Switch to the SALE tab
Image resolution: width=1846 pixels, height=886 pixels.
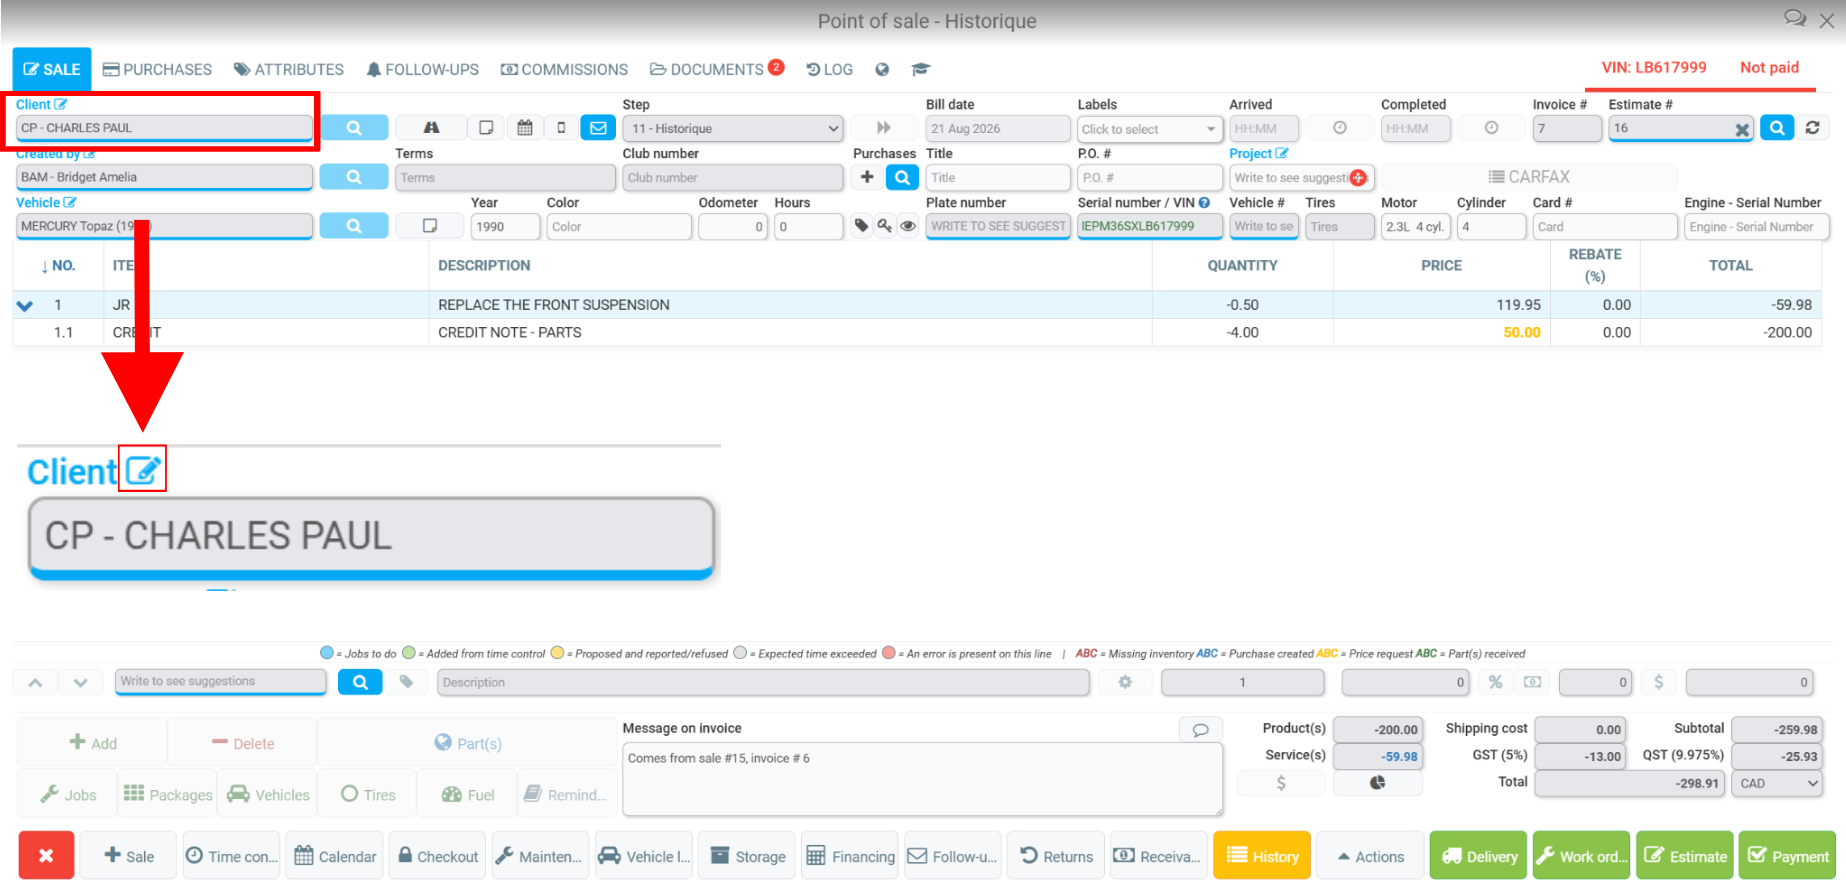(52, 69)
